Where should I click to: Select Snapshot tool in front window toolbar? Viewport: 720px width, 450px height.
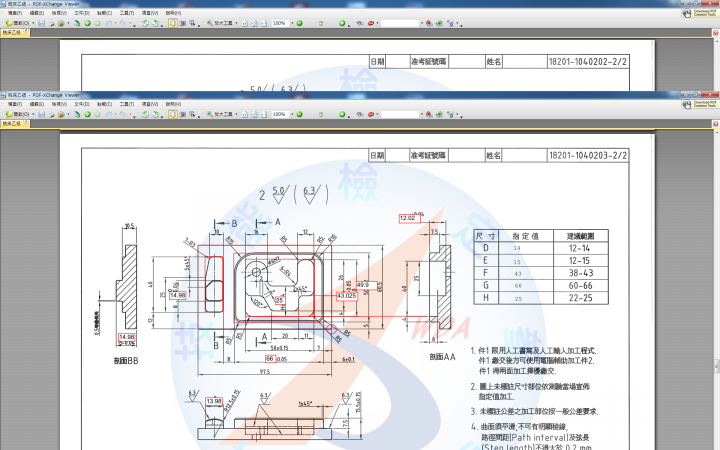pyautogui.click(x=183, y=114)
